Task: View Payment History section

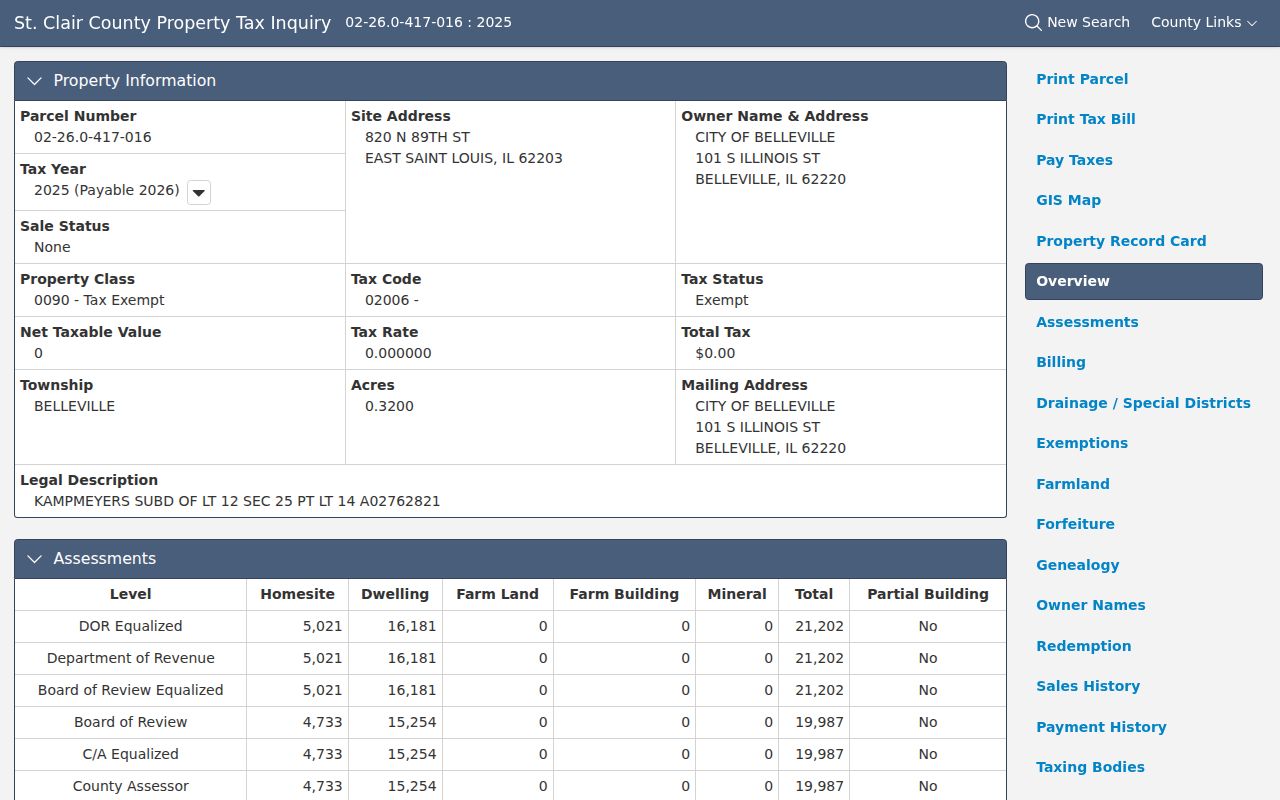Action: point(1101,727)
